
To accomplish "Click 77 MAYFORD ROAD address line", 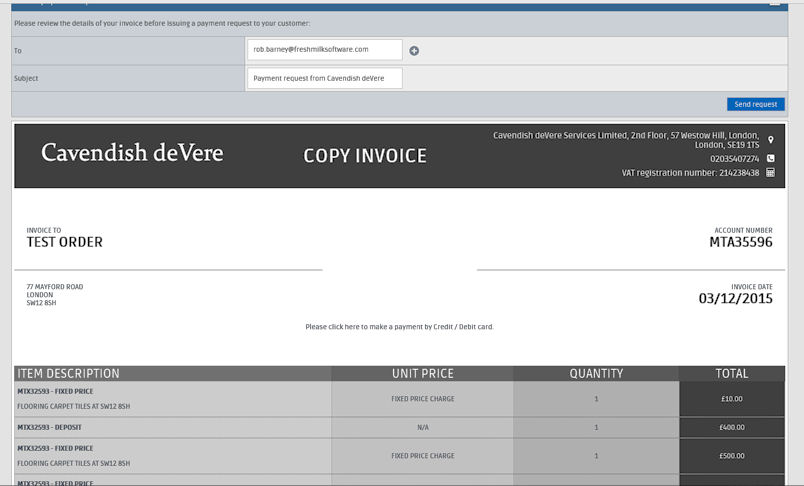I will point(55,287).
